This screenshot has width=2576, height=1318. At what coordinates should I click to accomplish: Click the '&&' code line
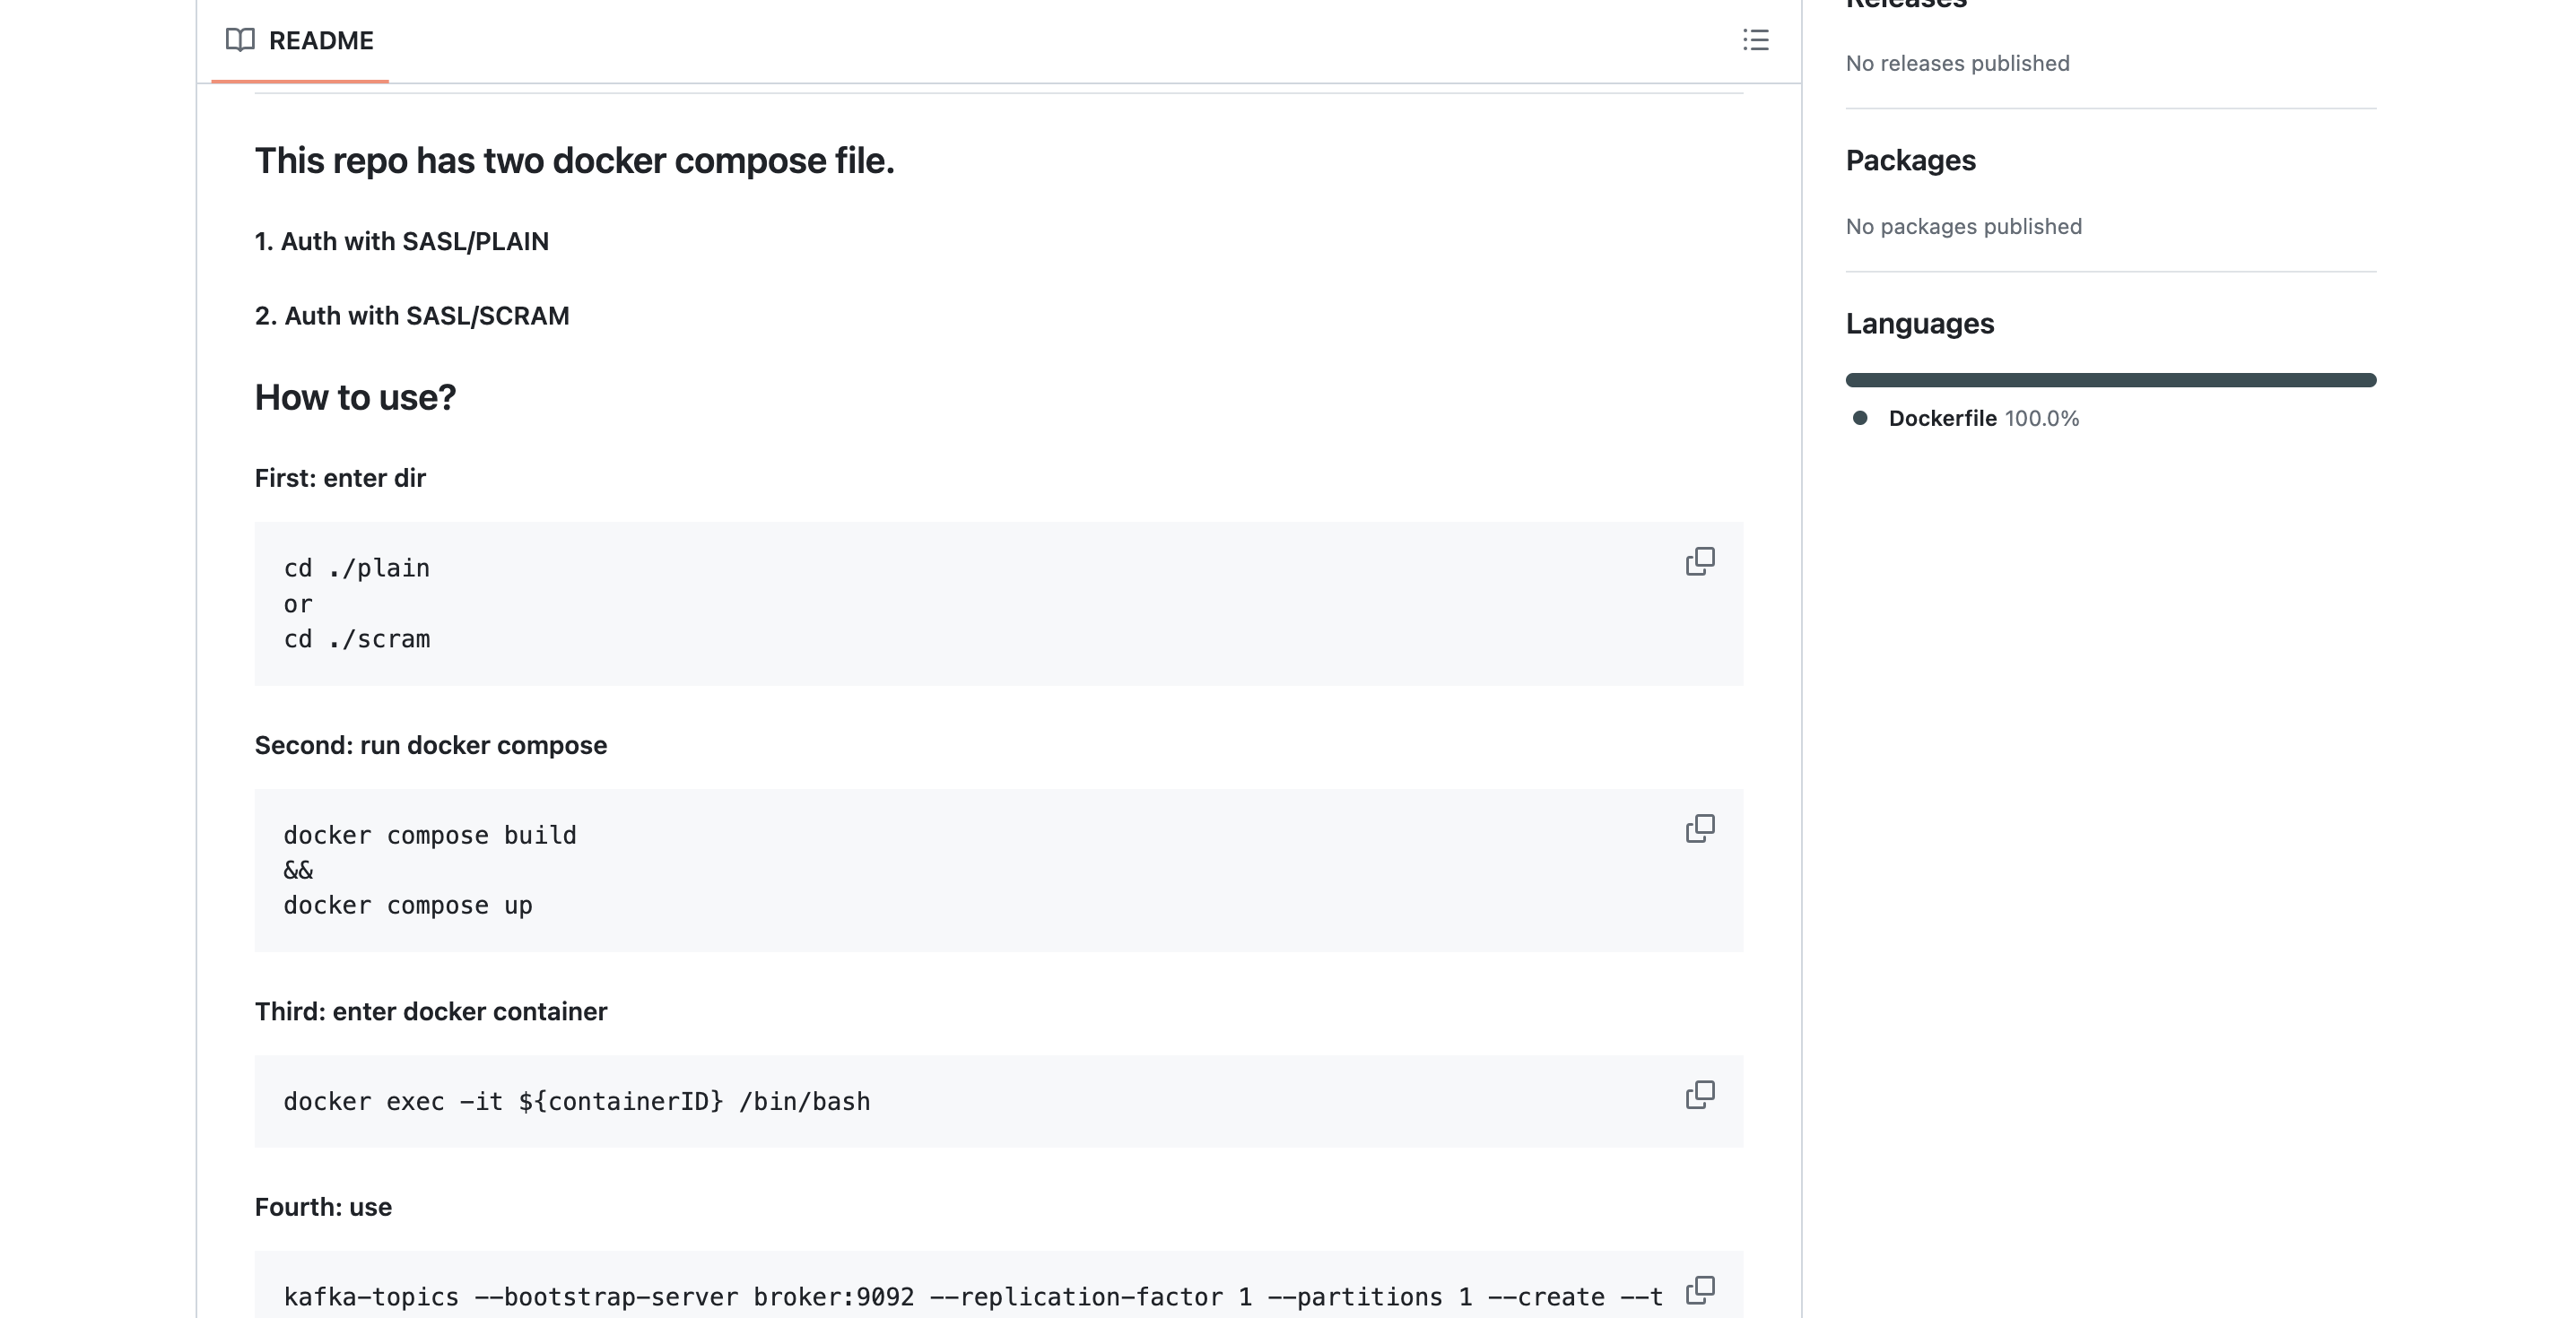298,870
